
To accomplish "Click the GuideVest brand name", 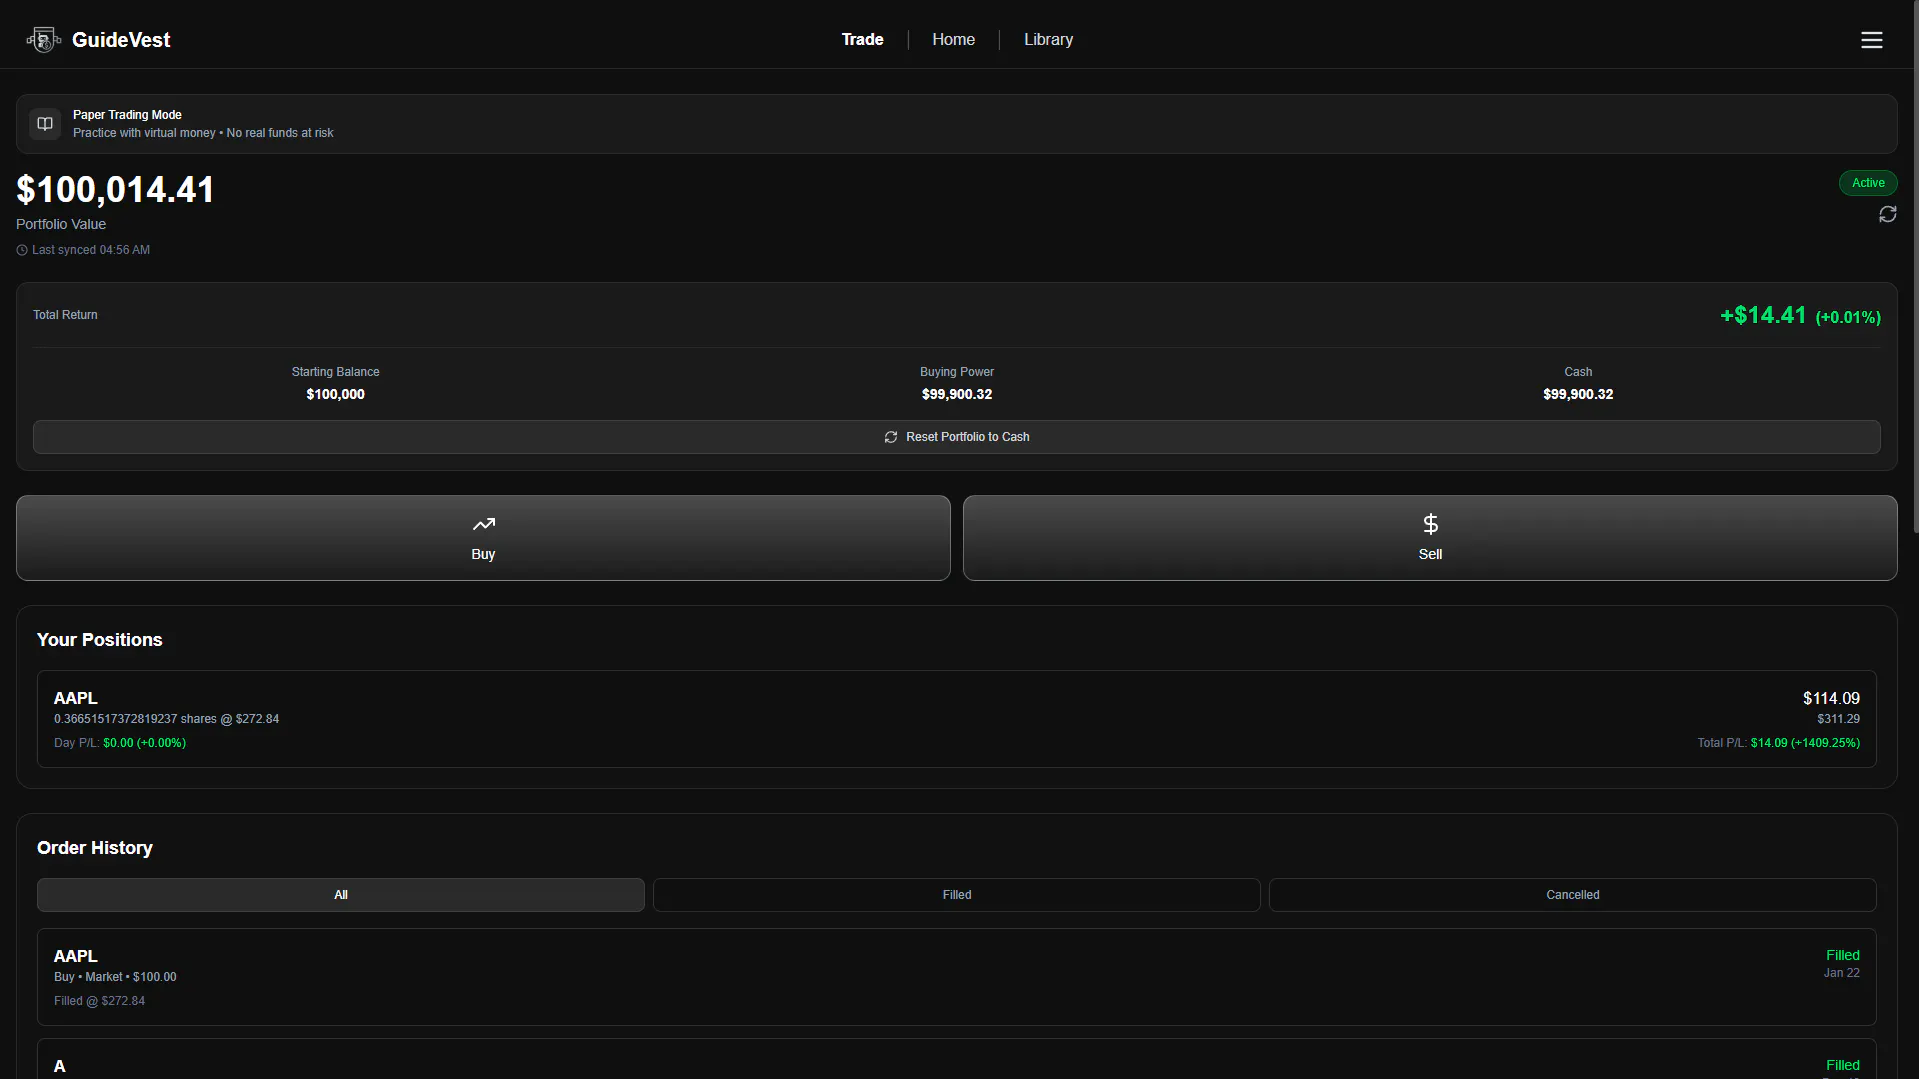I will coord(121,40).
